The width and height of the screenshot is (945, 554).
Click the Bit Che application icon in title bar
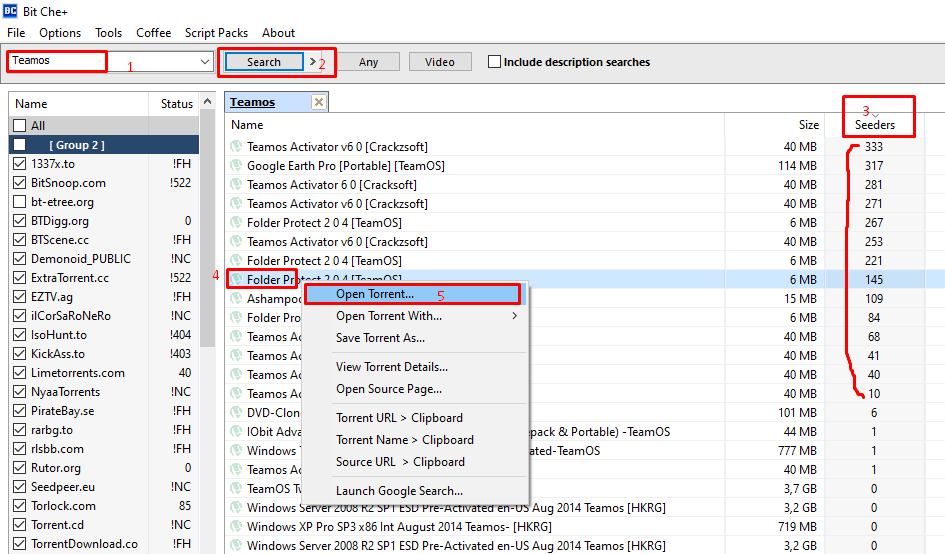coord(10,11)
